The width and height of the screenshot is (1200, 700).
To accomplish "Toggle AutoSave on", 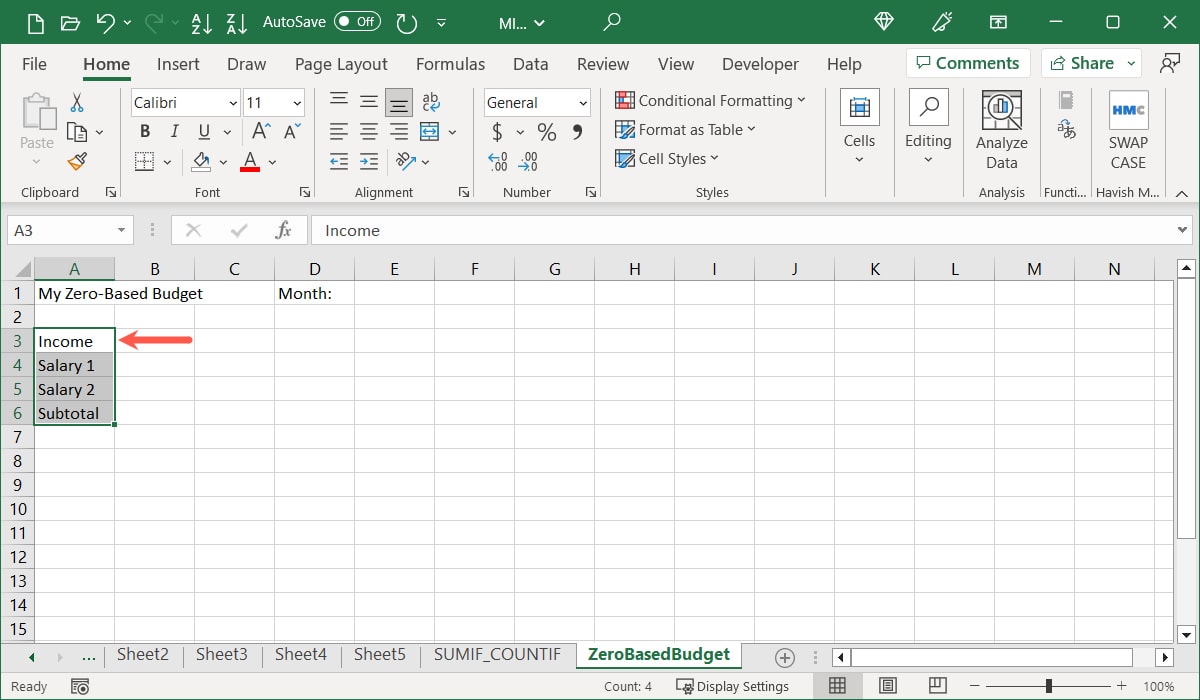I will (356, 22).
